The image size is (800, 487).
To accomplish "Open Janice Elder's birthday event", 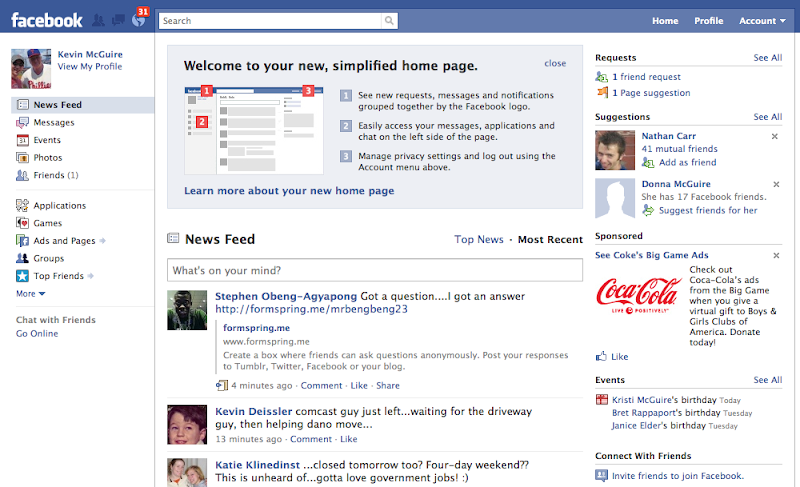I will [659, 425].
